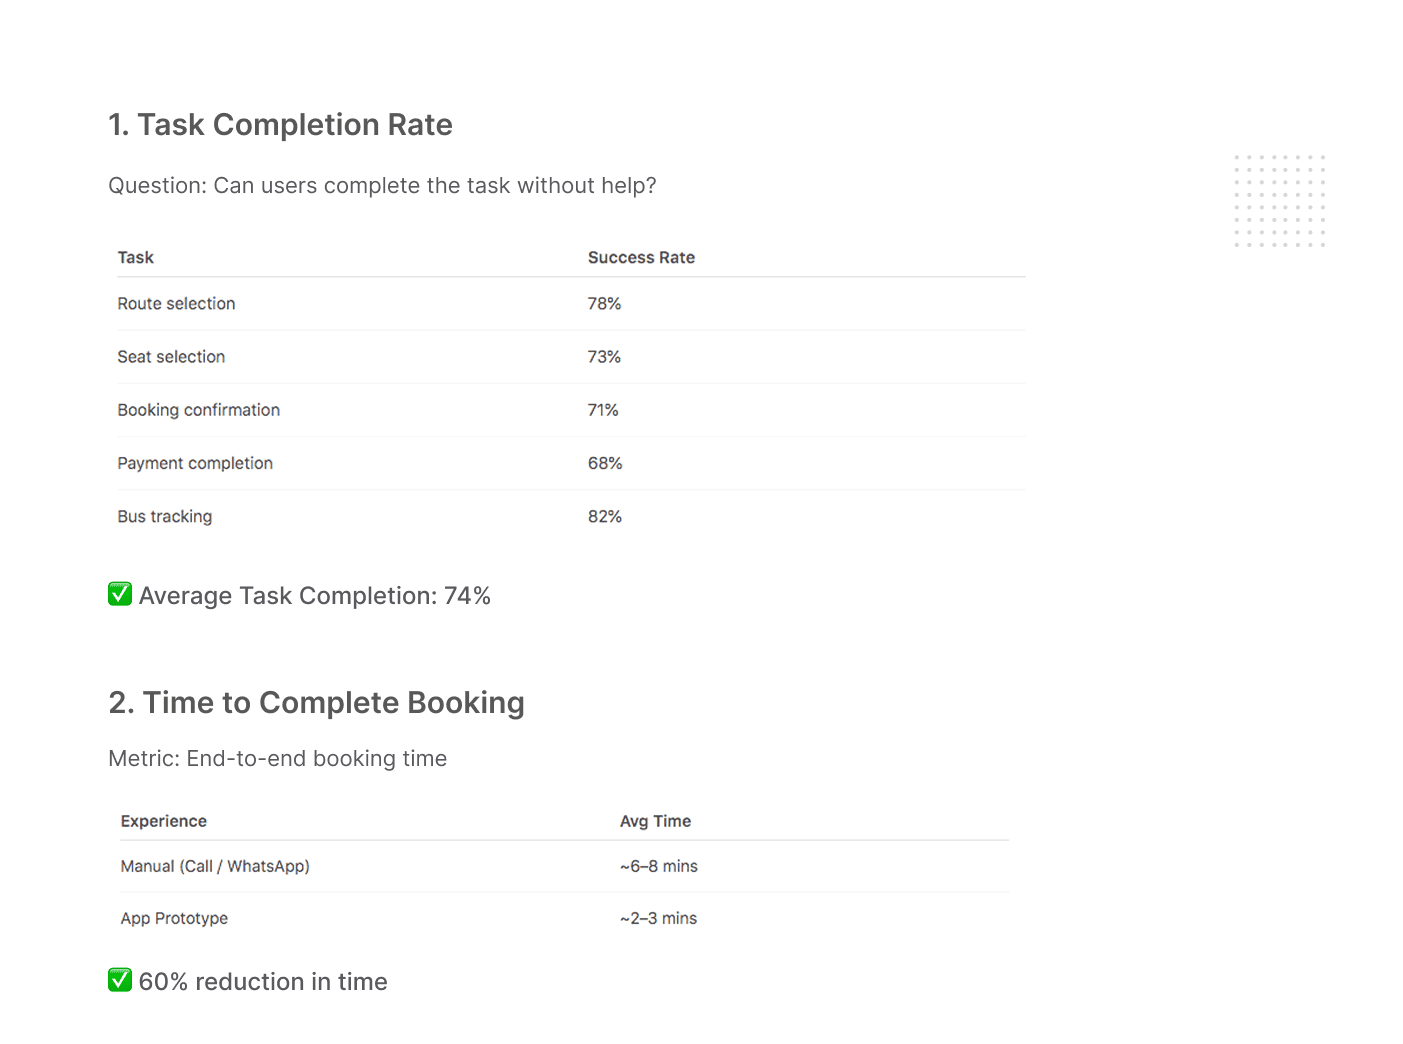The width and height of the screenshot is (1403, 1044).
Task: Click the "Task" column header
Action: (x=136, y=258)
